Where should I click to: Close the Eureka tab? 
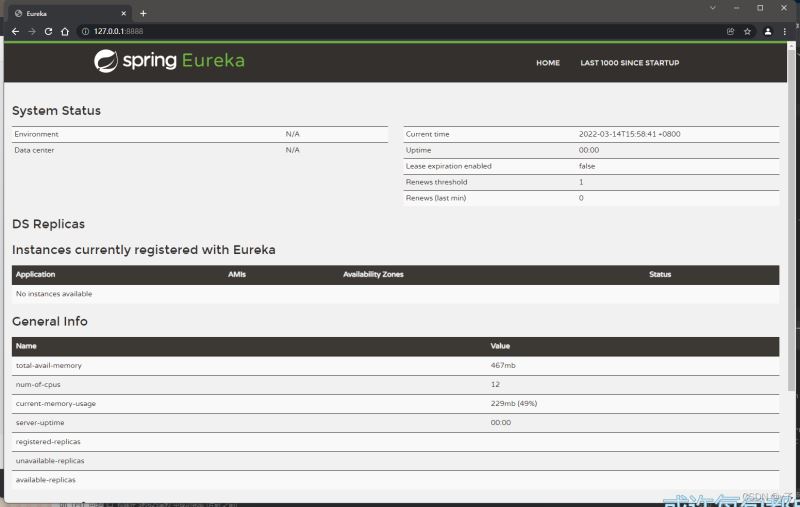[123, 13]
